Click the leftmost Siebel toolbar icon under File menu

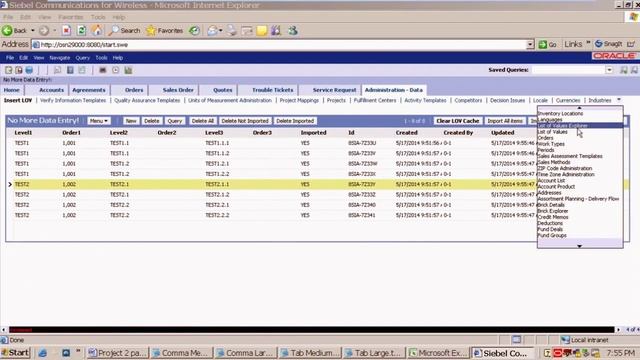point(9,70)
